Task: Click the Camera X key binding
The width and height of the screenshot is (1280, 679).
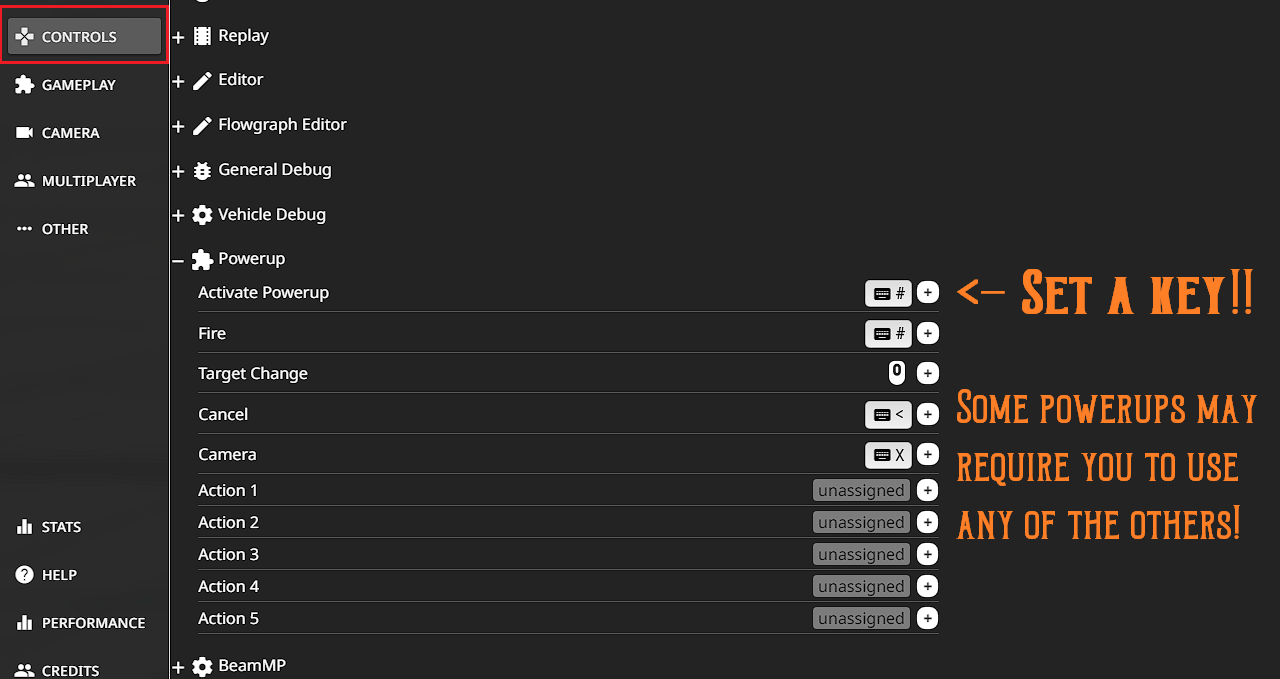Action: tap(888, 455)
